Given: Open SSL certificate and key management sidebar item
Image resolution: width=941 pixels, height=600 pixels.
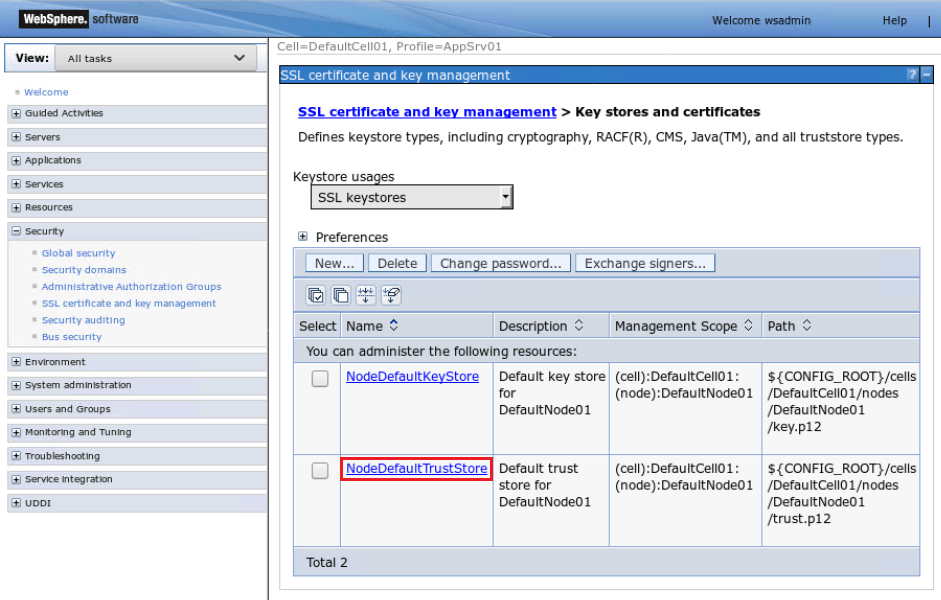Looking at the screenshot, I should pos(129,304).
